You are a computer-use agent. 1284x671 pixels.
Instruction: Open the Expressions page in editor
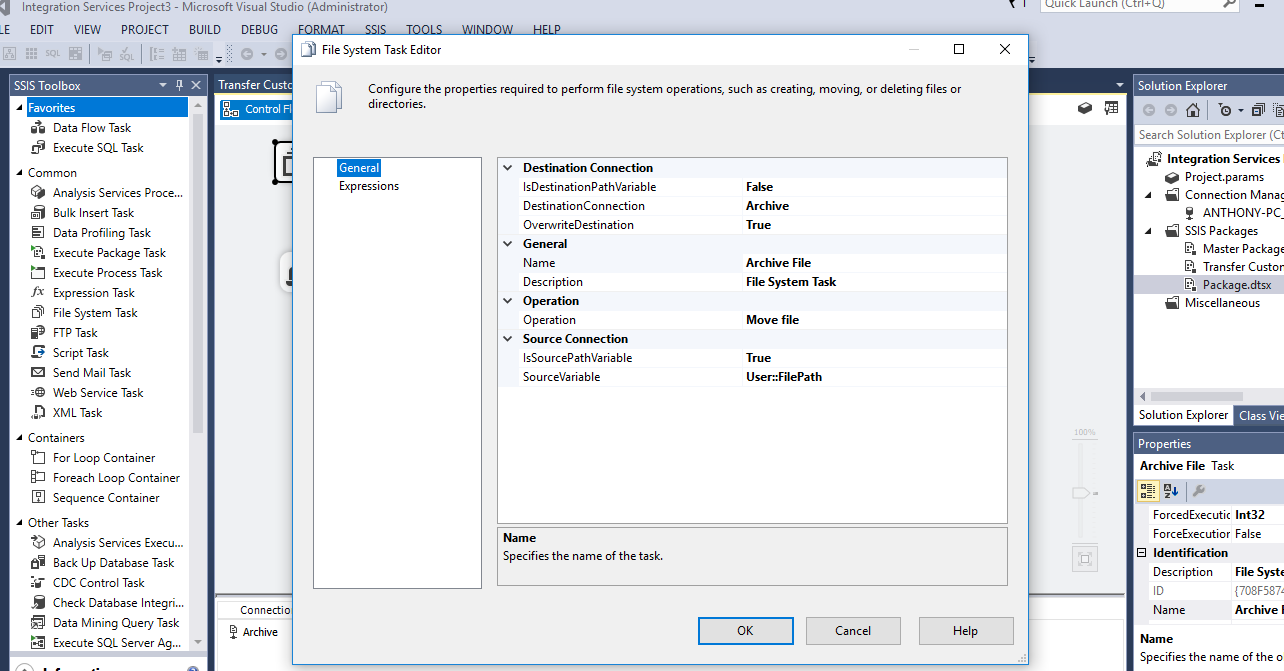coord(368,186)
